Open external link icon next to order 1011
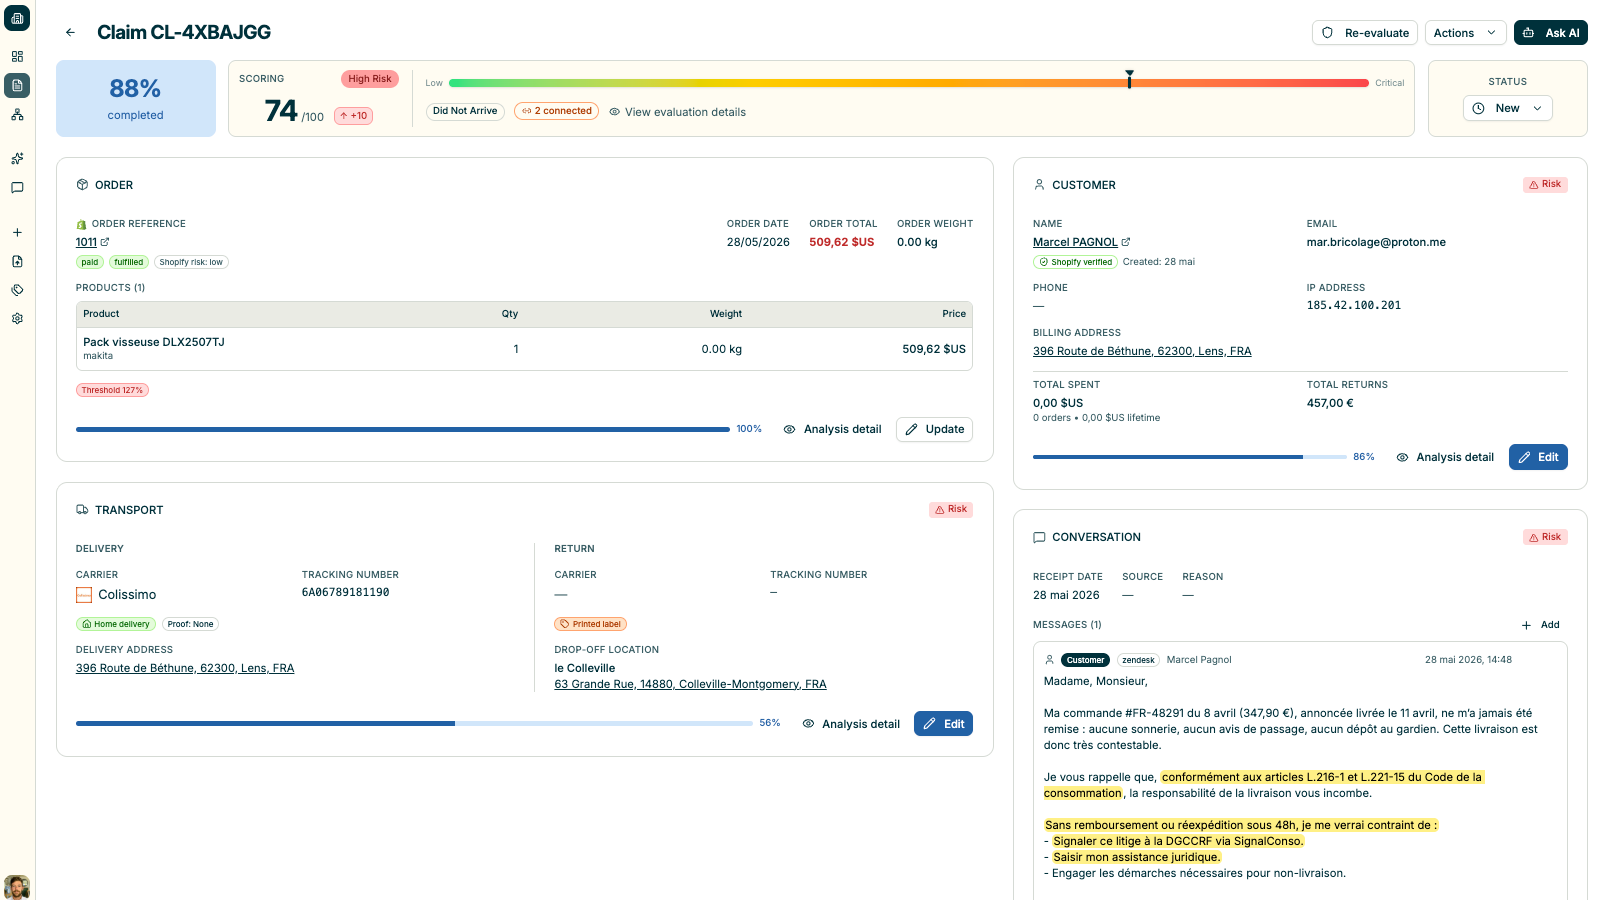 [x=105, y=242]
